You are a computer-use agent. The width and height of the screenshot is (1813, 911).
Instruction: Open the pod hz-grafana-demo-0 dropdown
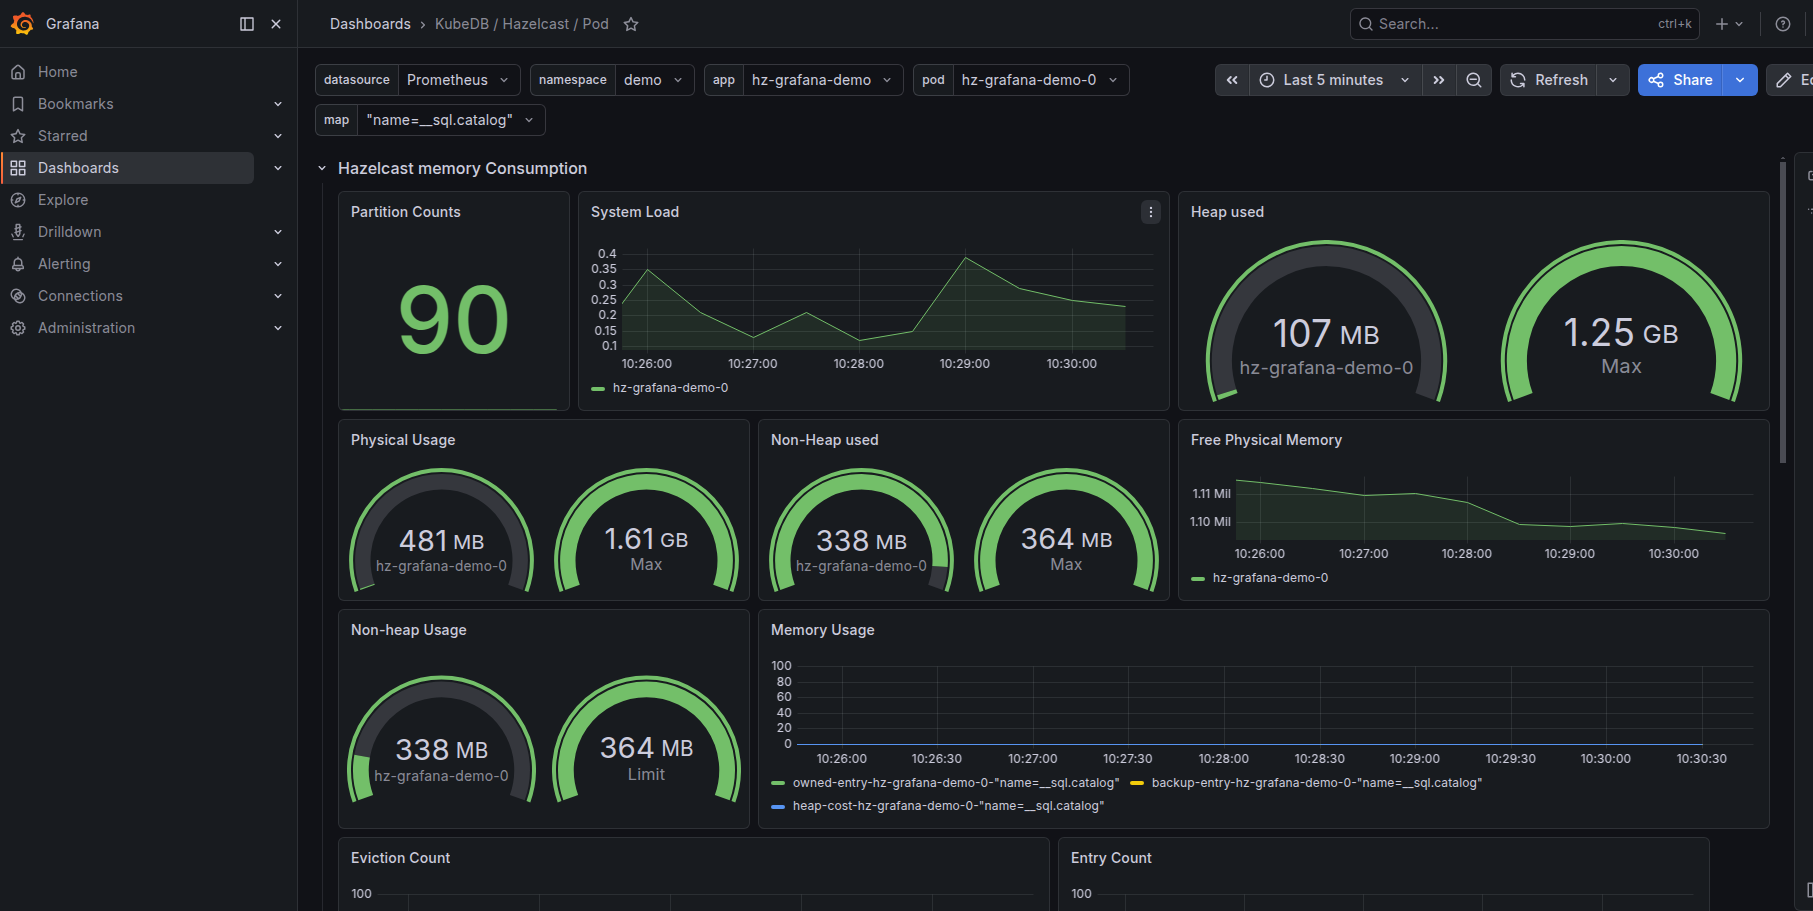(1041, 80)
